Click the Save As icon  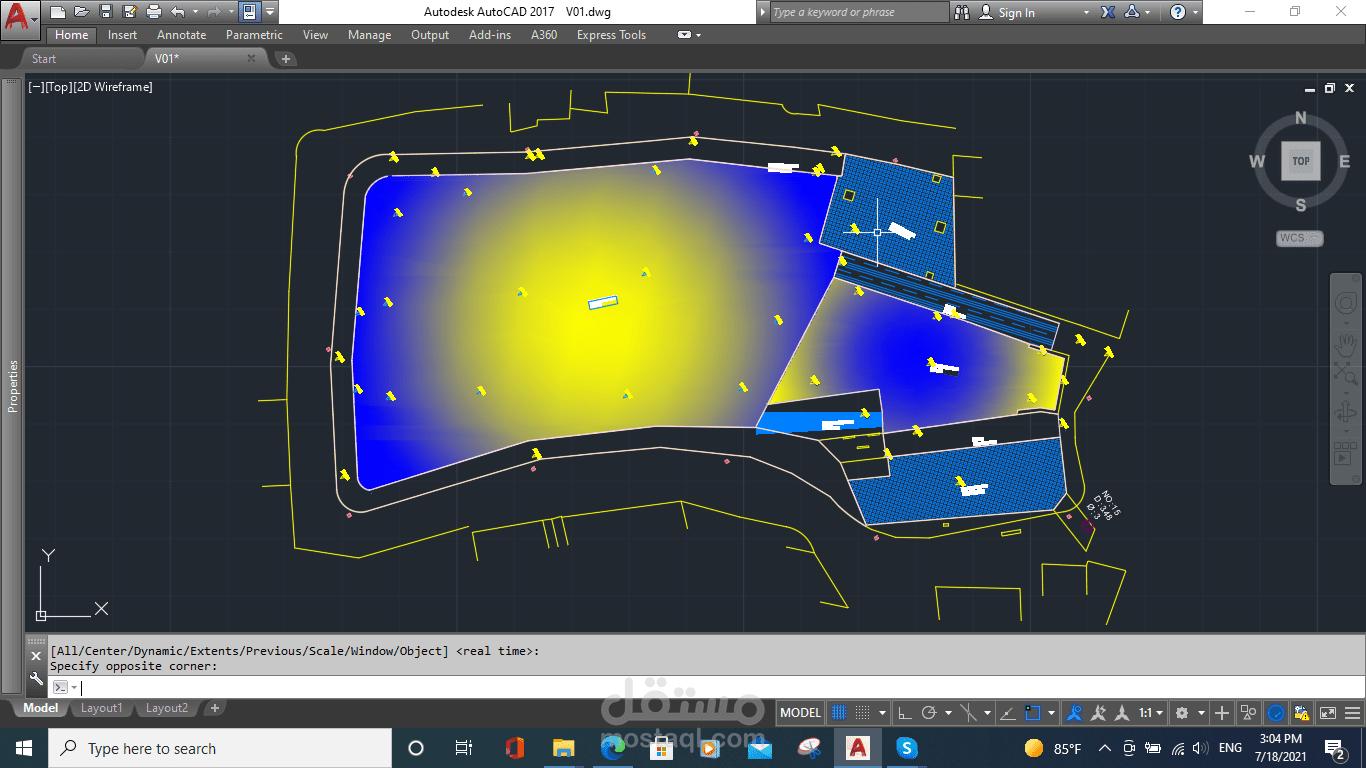129,12
